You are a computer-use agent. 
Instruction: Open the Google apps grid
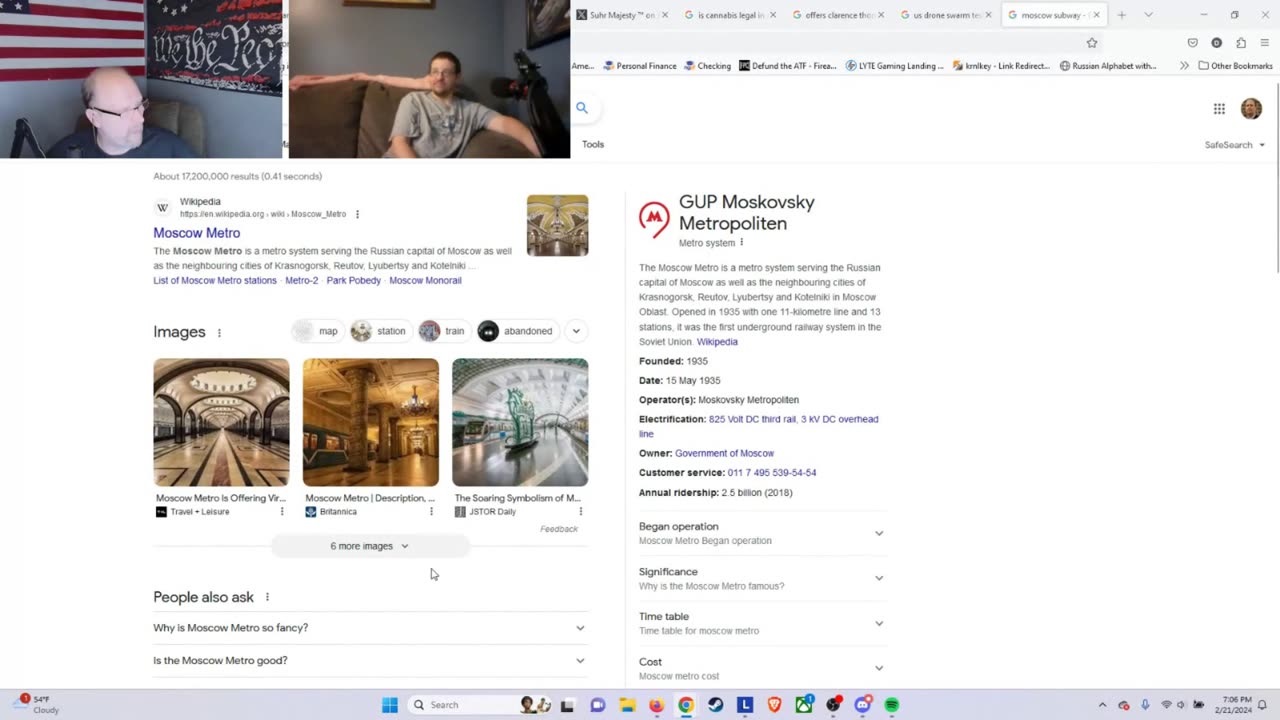[1219, 109]
